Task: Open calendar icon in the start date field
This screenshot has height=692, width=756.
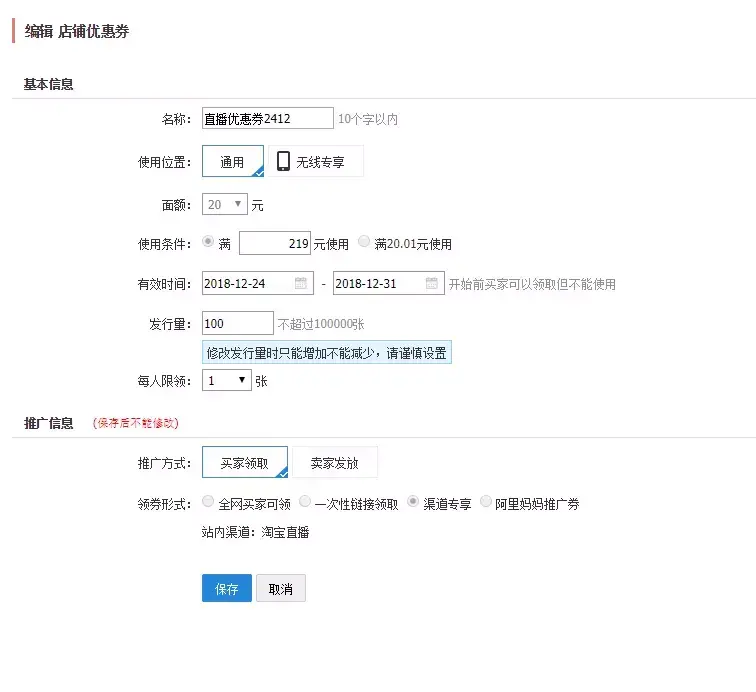Action: tap(301, 283)
